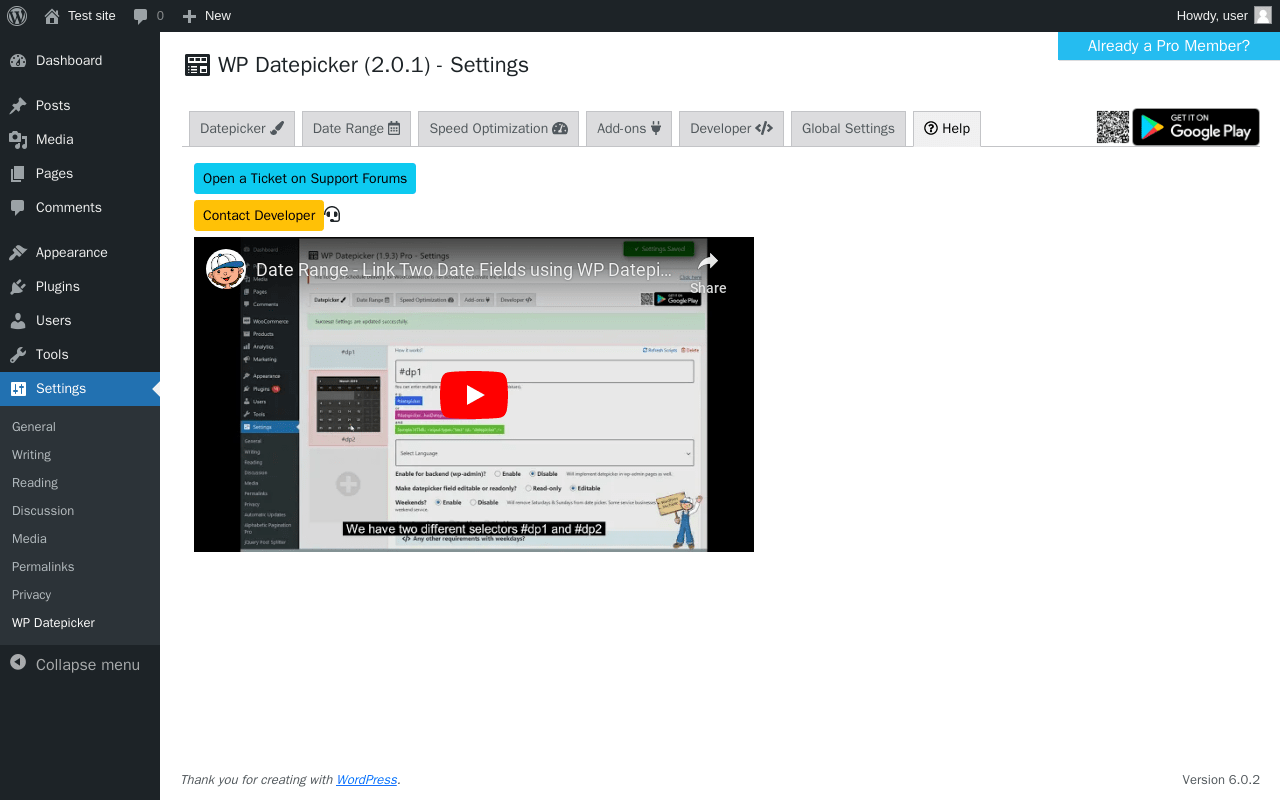This screenshot has width=1280, height=800.
Task: Click the video title Date Range link
Action: click(x=464, y=270)
